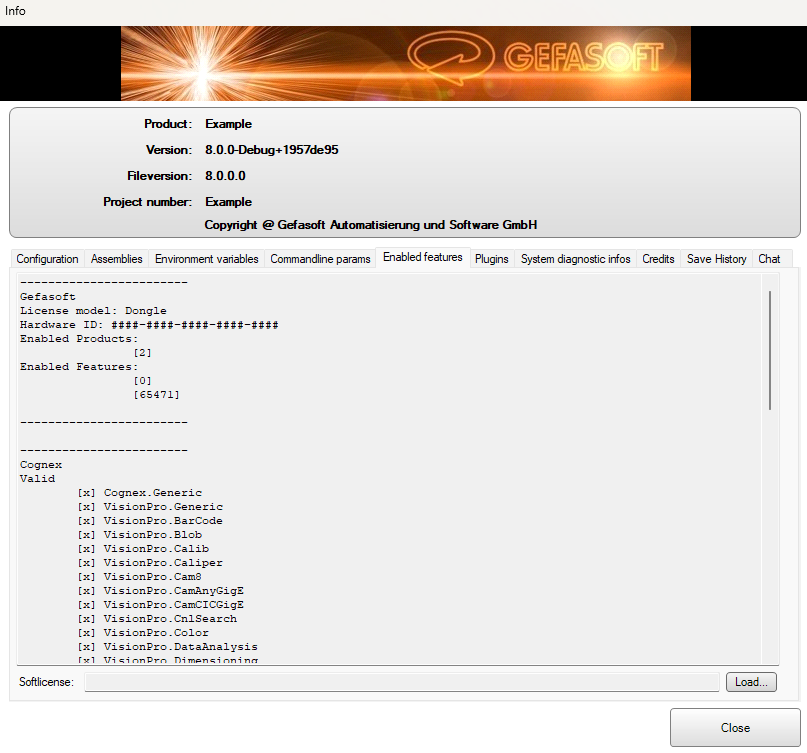Click the [2] enabled product entry
This screenshot has width=807, height=753.
tap(143, 353)
